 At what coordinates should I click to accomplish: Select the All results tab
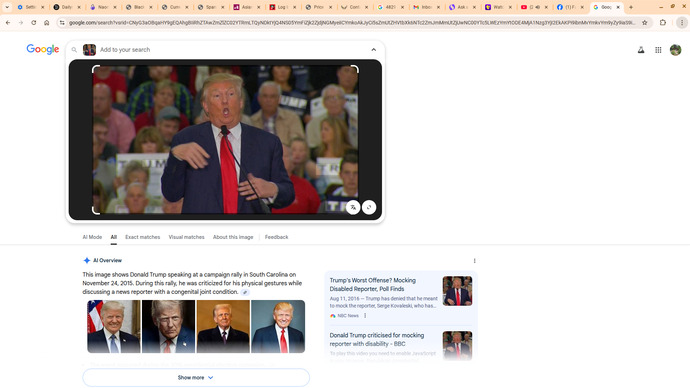114,237
